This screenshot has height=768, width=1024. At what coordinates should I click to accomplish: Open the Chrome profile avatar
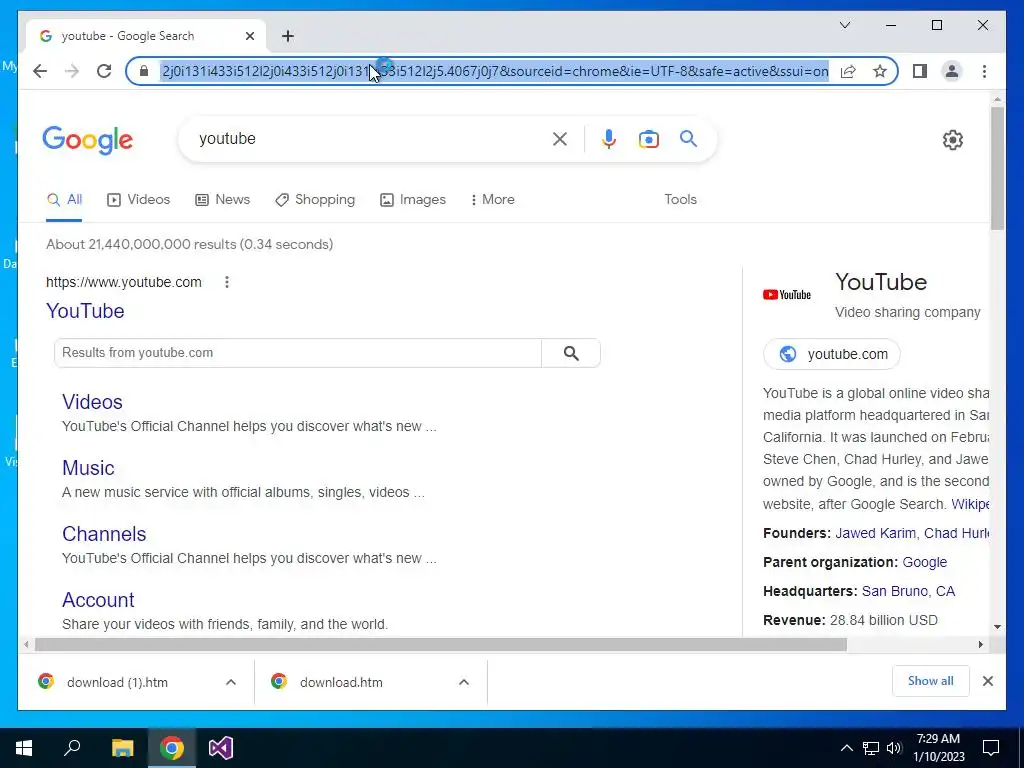952,71
